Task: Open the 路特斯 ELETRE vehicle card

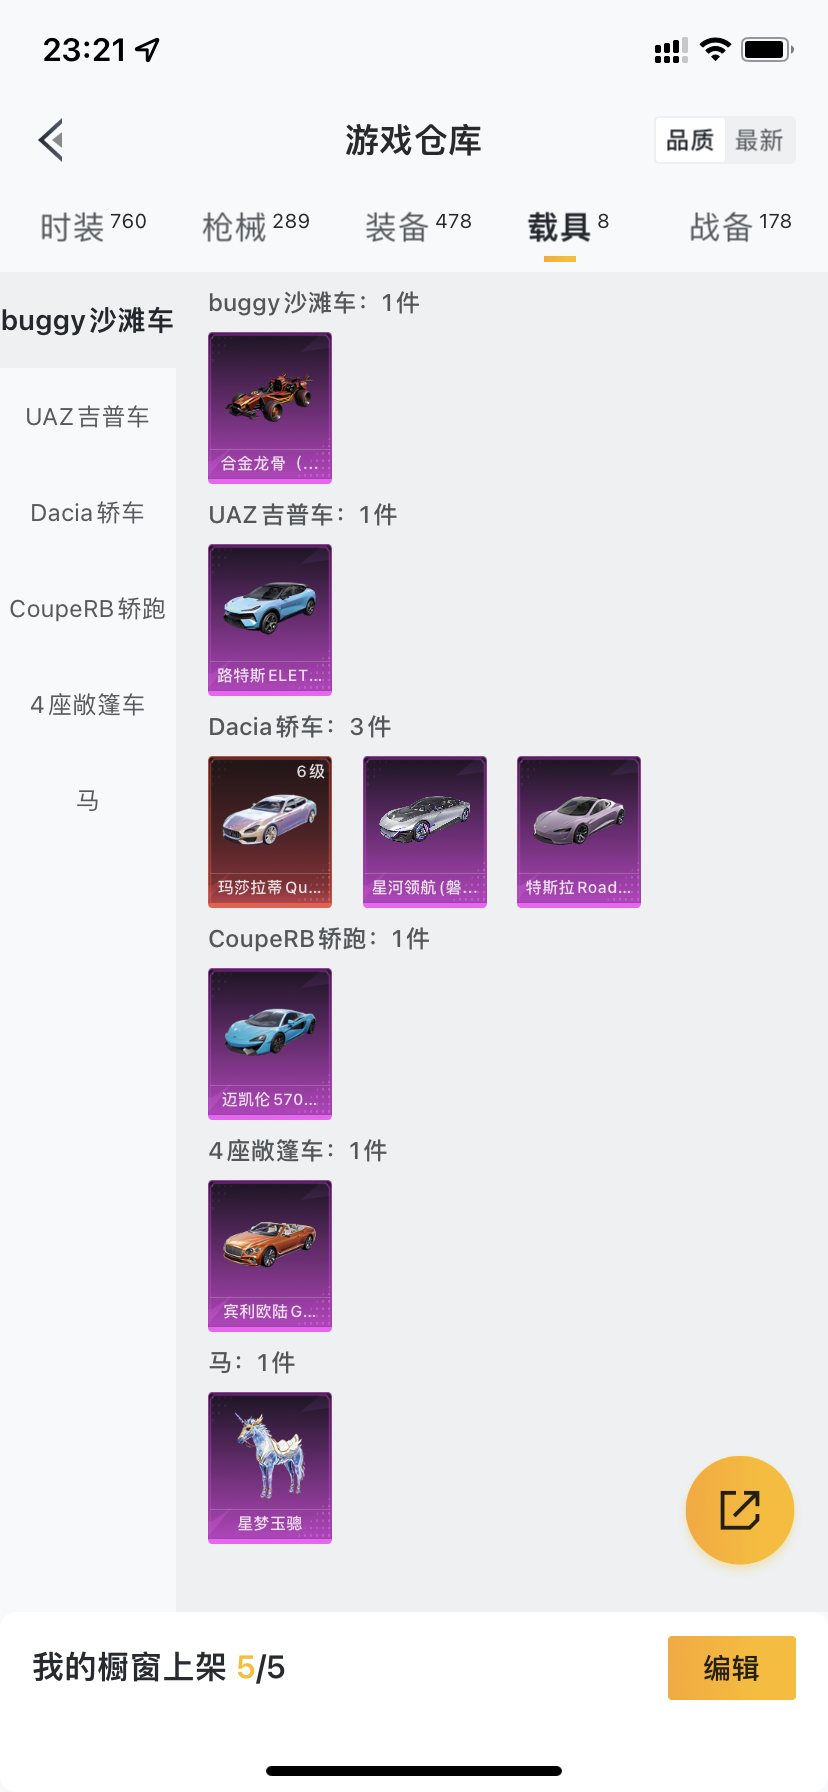Action: coord(270,620)
